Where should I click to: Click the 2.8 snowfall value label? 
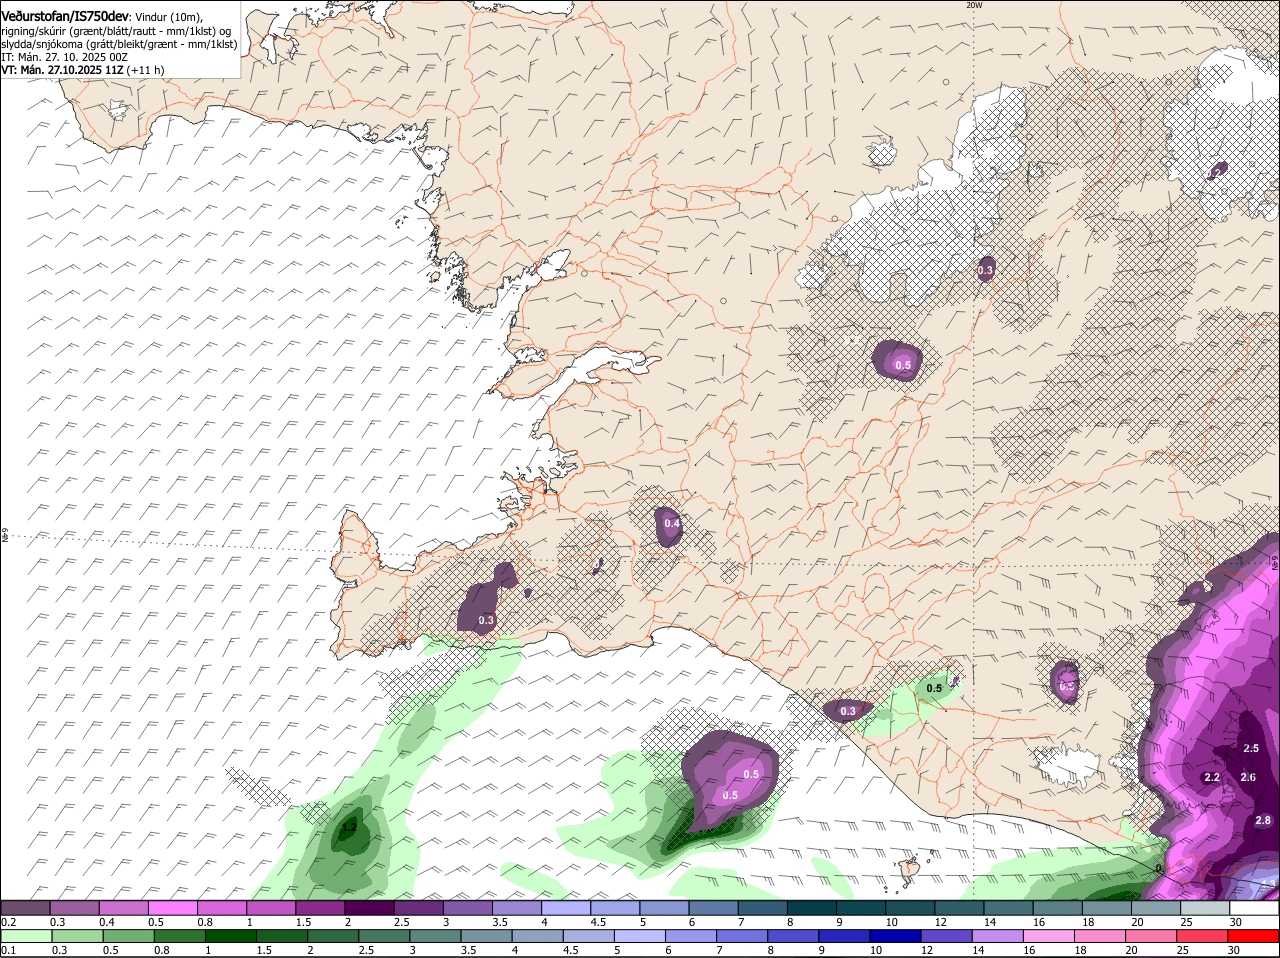pos(1263,820)
